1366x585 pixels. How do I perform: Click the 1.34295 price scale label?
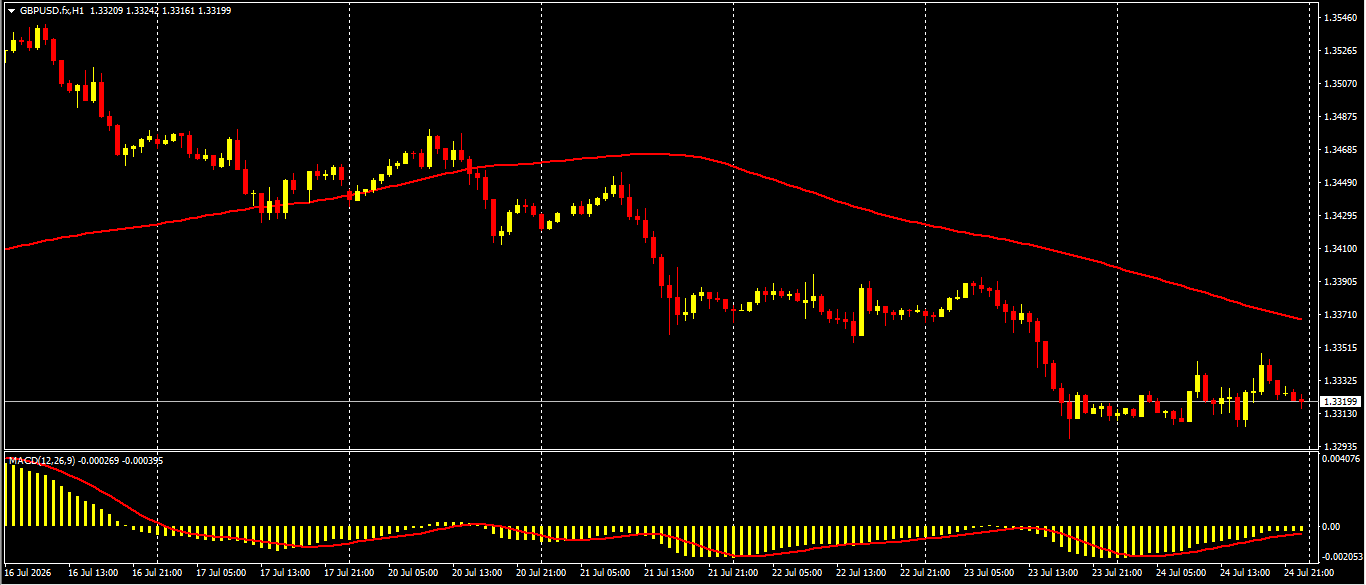tap(1341, 216)
